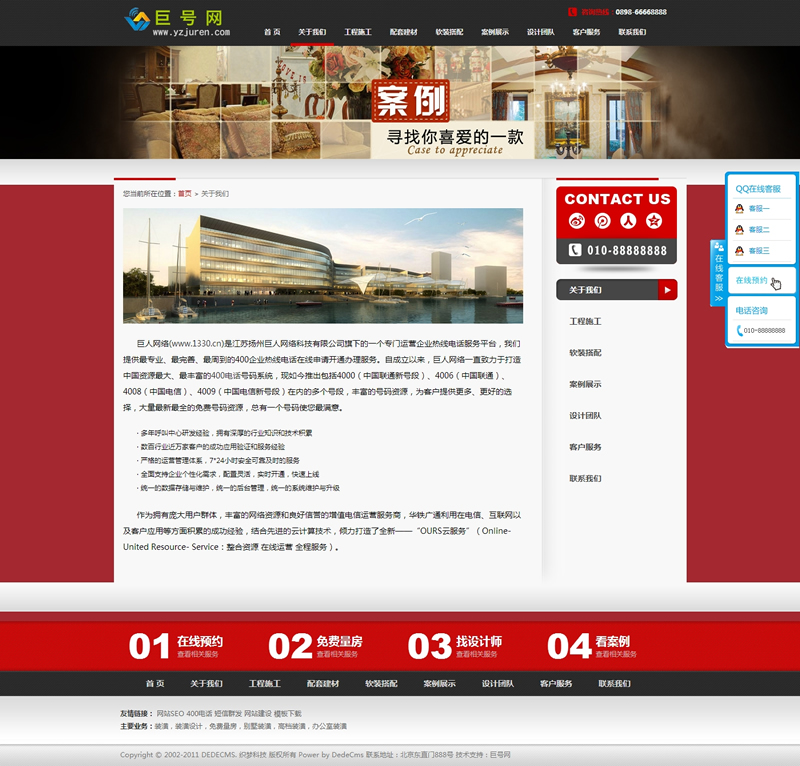Click the QQ penguin icon for 客服三
This screenshot has height=766, width=800.
[739, 251]
